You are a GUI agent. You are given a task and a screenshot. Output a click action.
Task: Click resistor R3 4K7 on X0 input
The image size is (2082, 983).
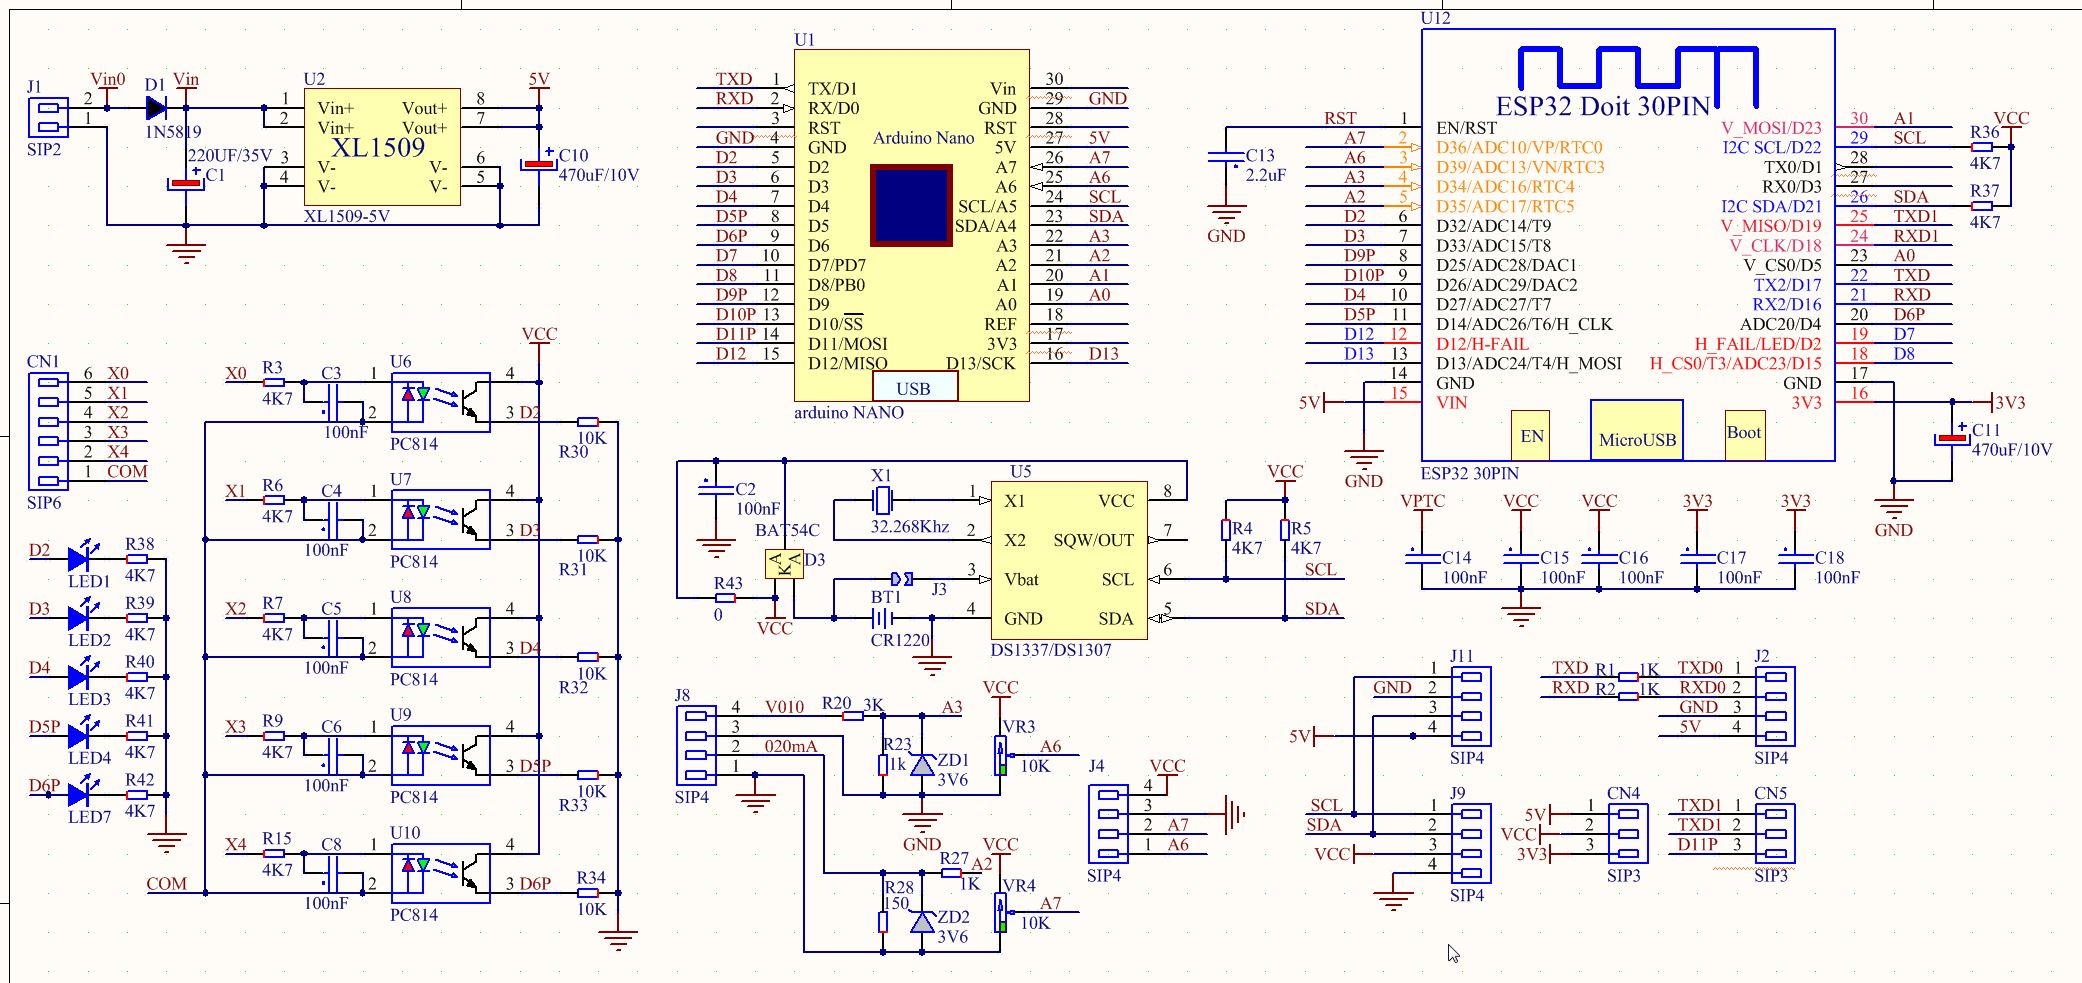pos(273,382)
